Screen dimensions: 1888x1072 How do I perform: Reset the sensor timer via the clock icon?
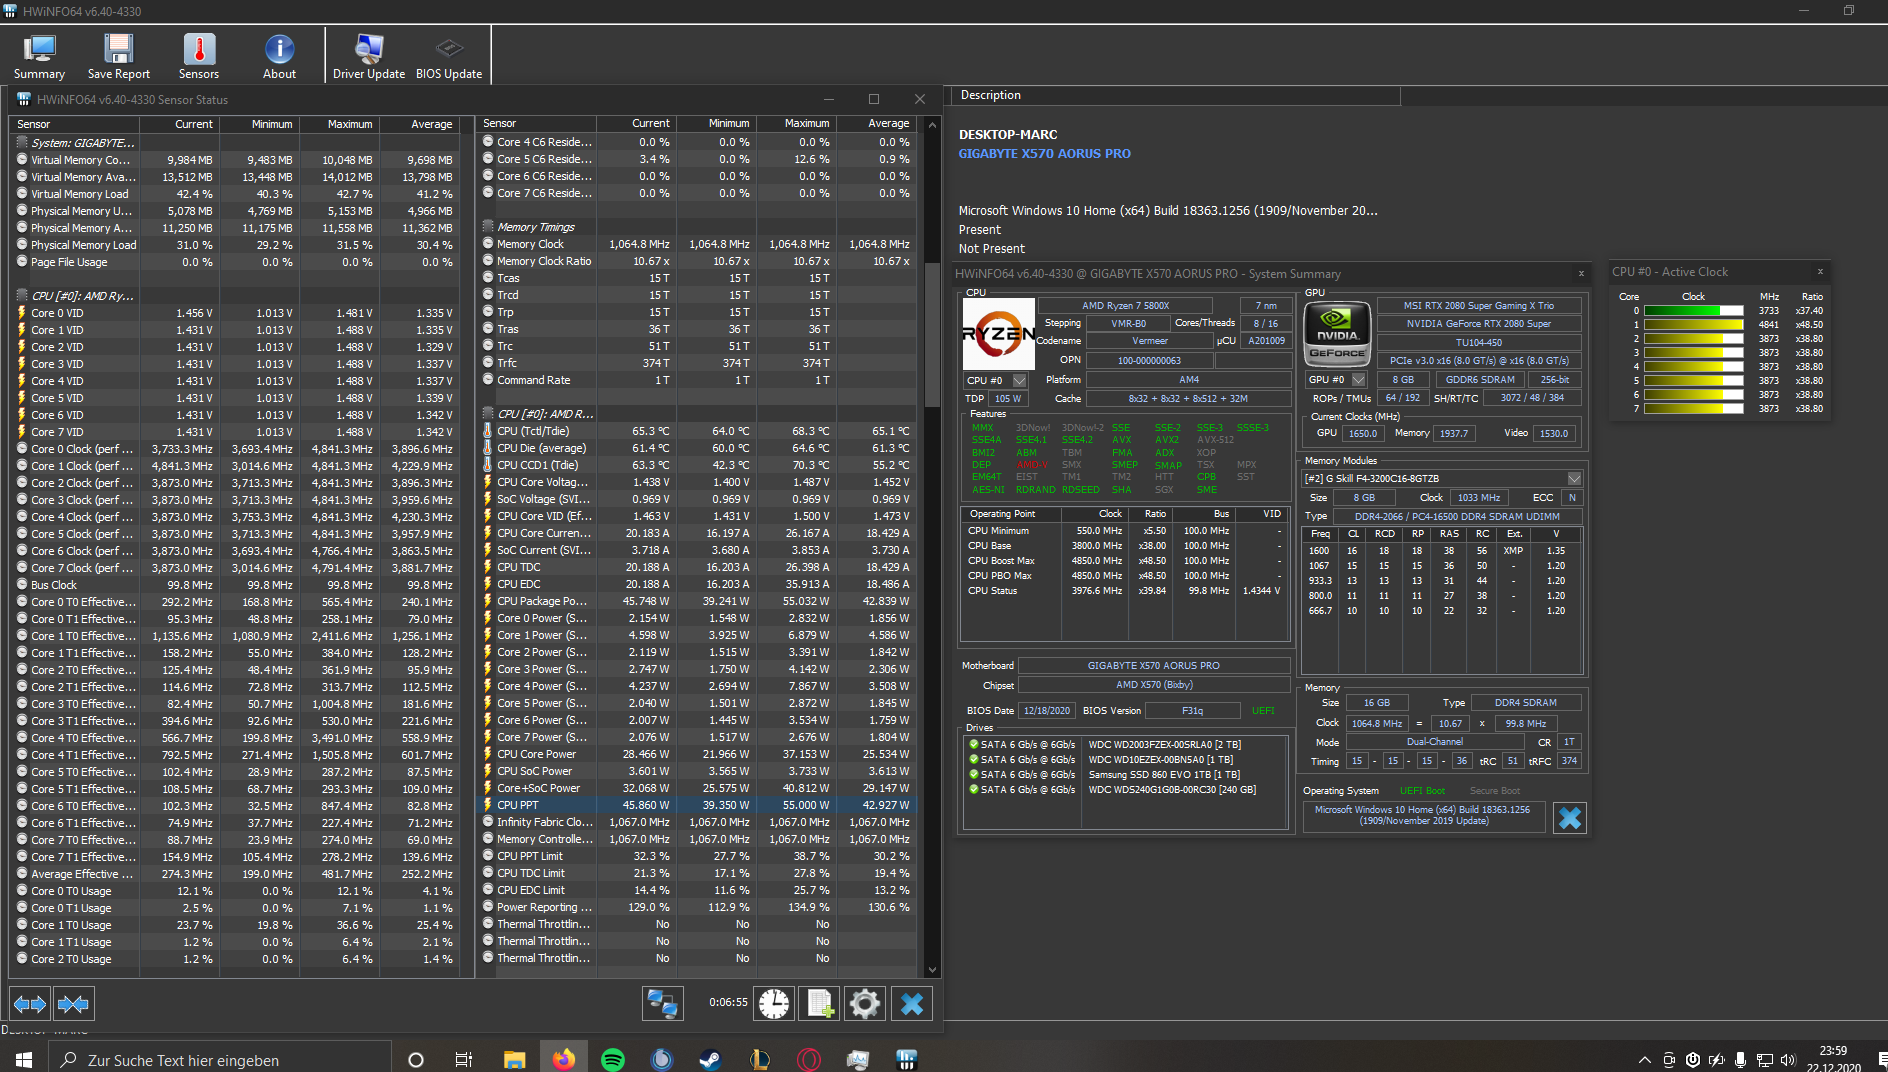(774, 1003)
